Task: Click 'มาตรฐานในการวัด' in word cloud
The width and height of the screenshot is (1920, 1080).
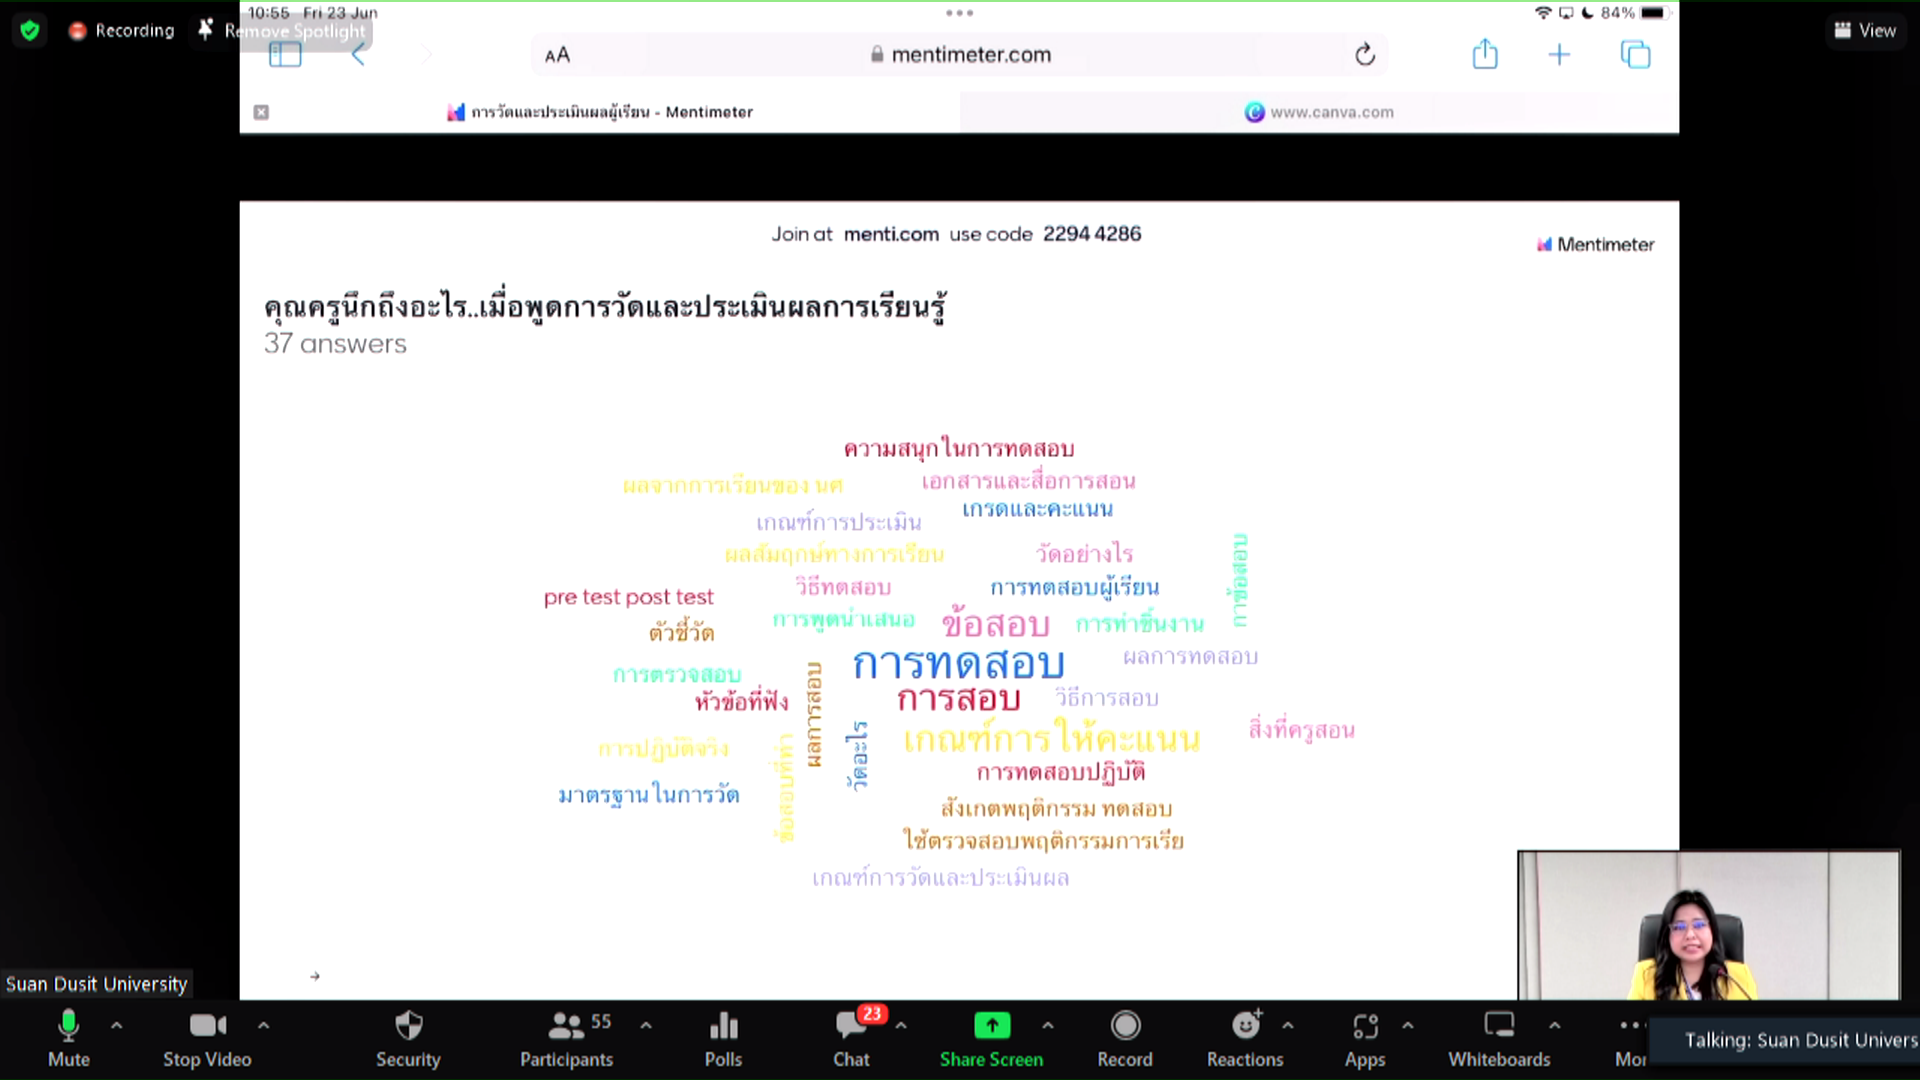Action: 648,795
